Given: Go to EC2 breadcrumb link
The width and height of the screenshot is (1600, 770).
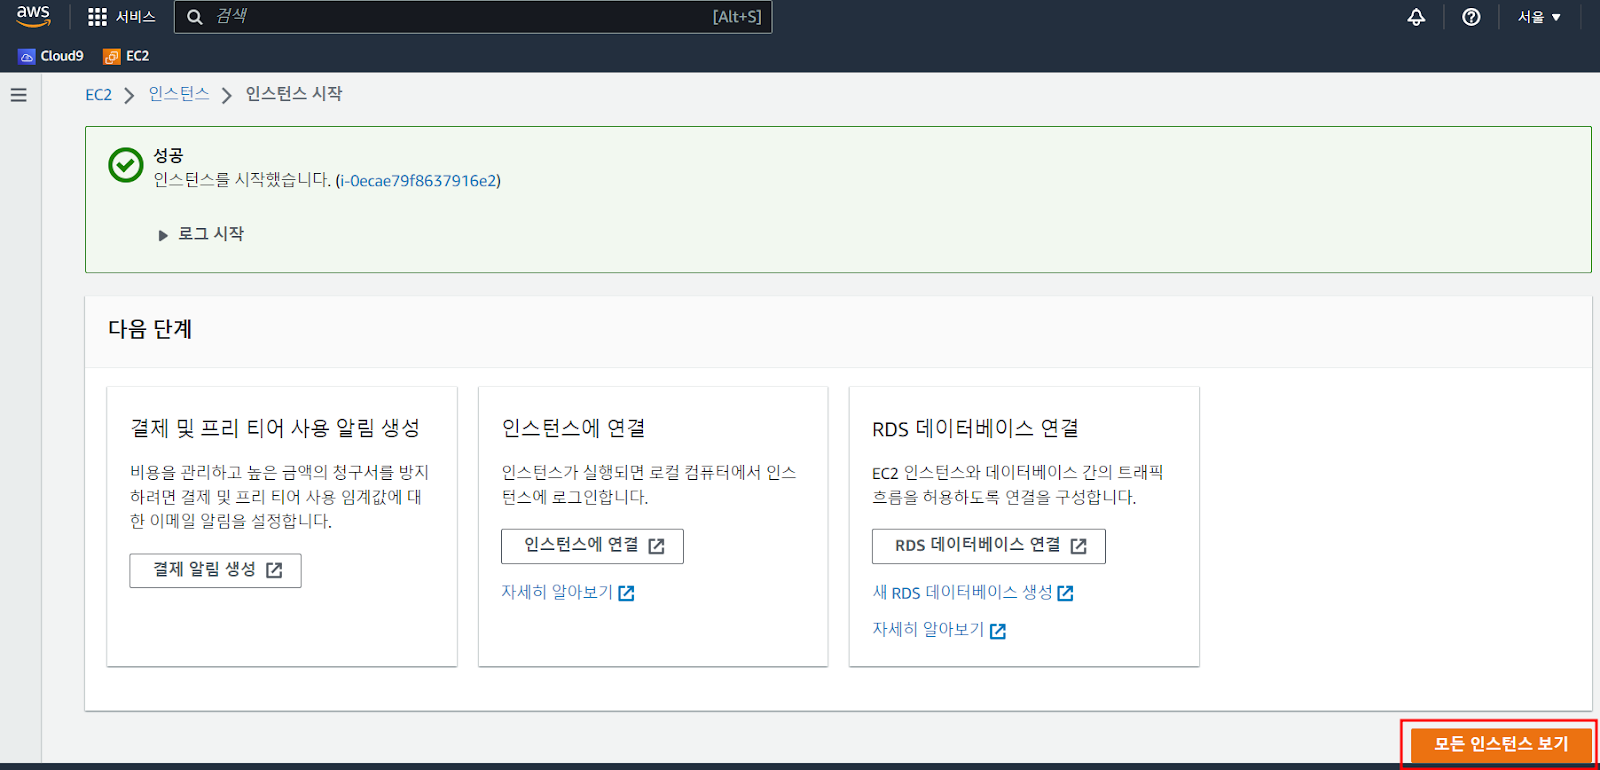Looking at the screenshot, I should pyautogui.click(x=98, y=95).
